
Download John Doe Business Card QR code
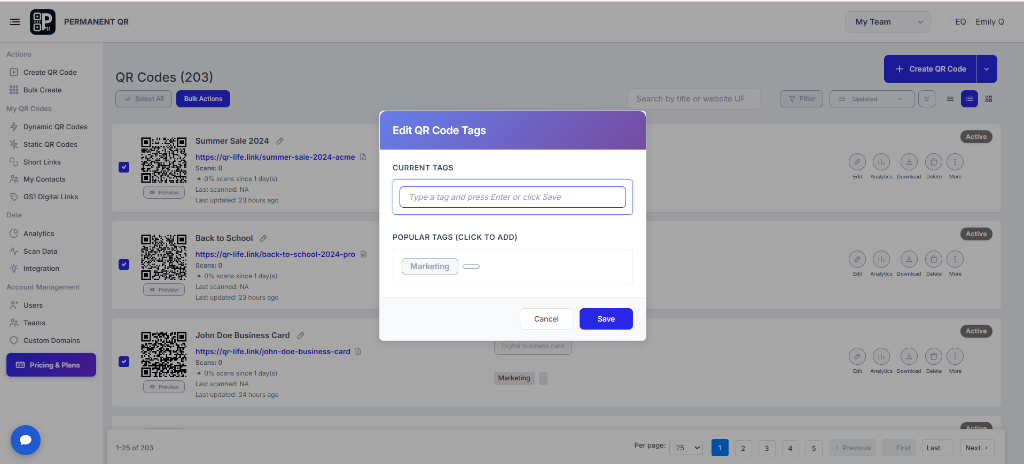coord(908,356)
